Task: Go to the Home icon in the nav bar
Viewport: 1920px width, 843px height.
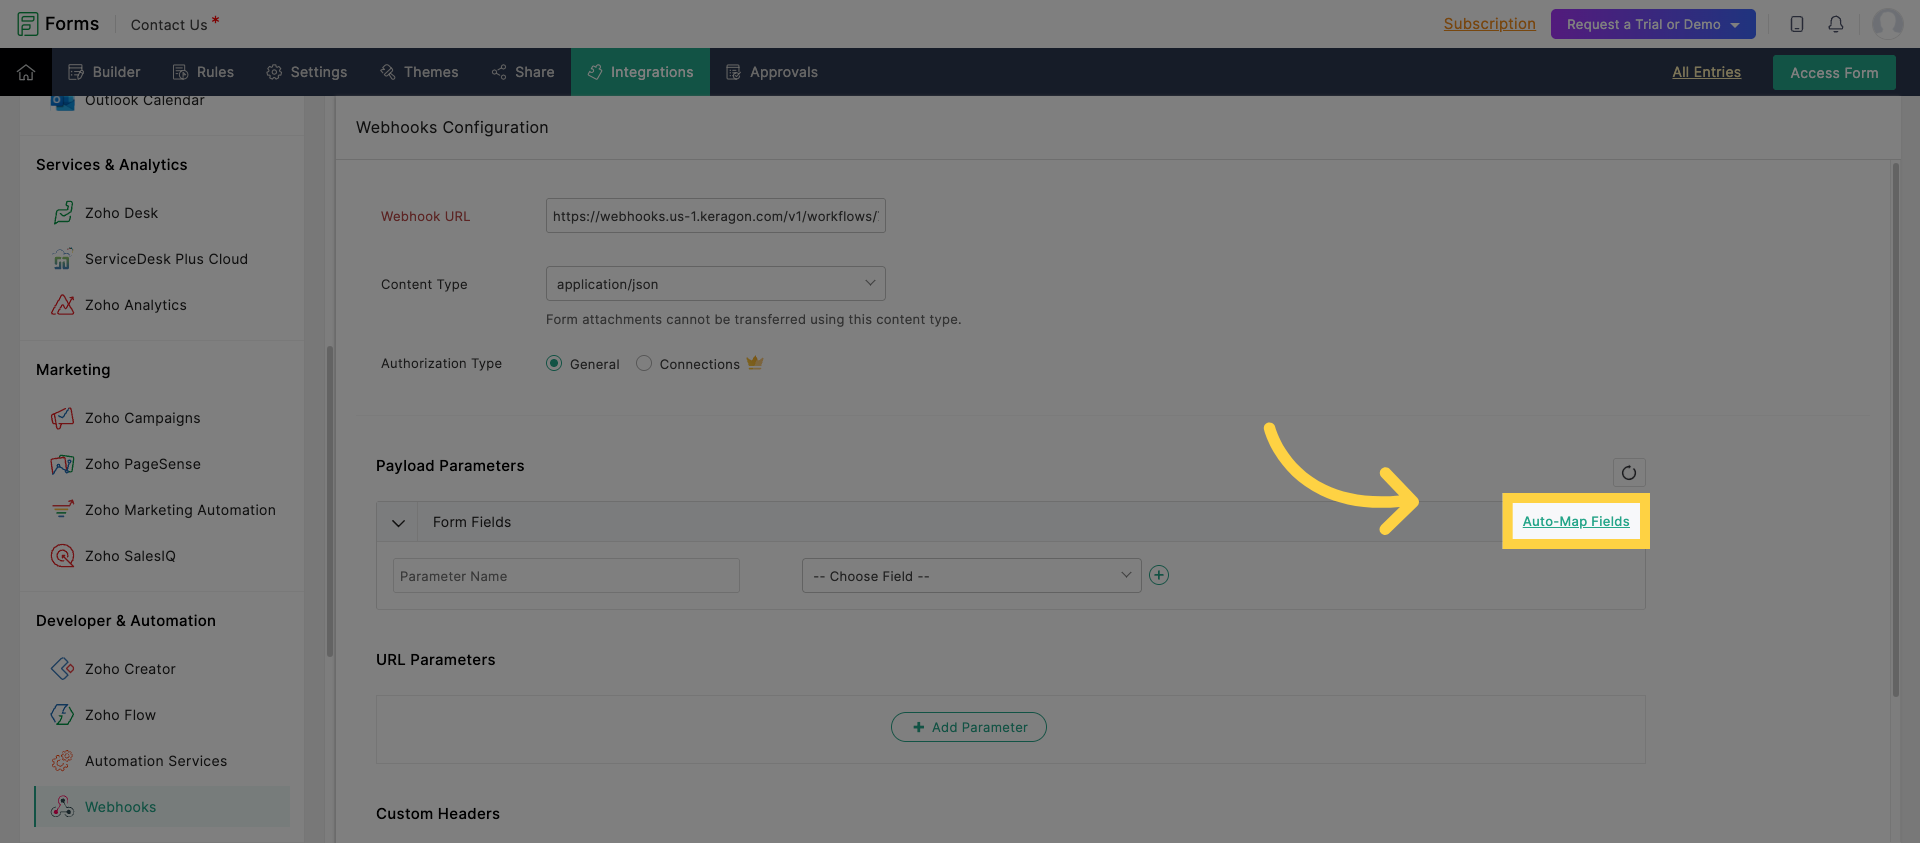Action: pos(26,72)
